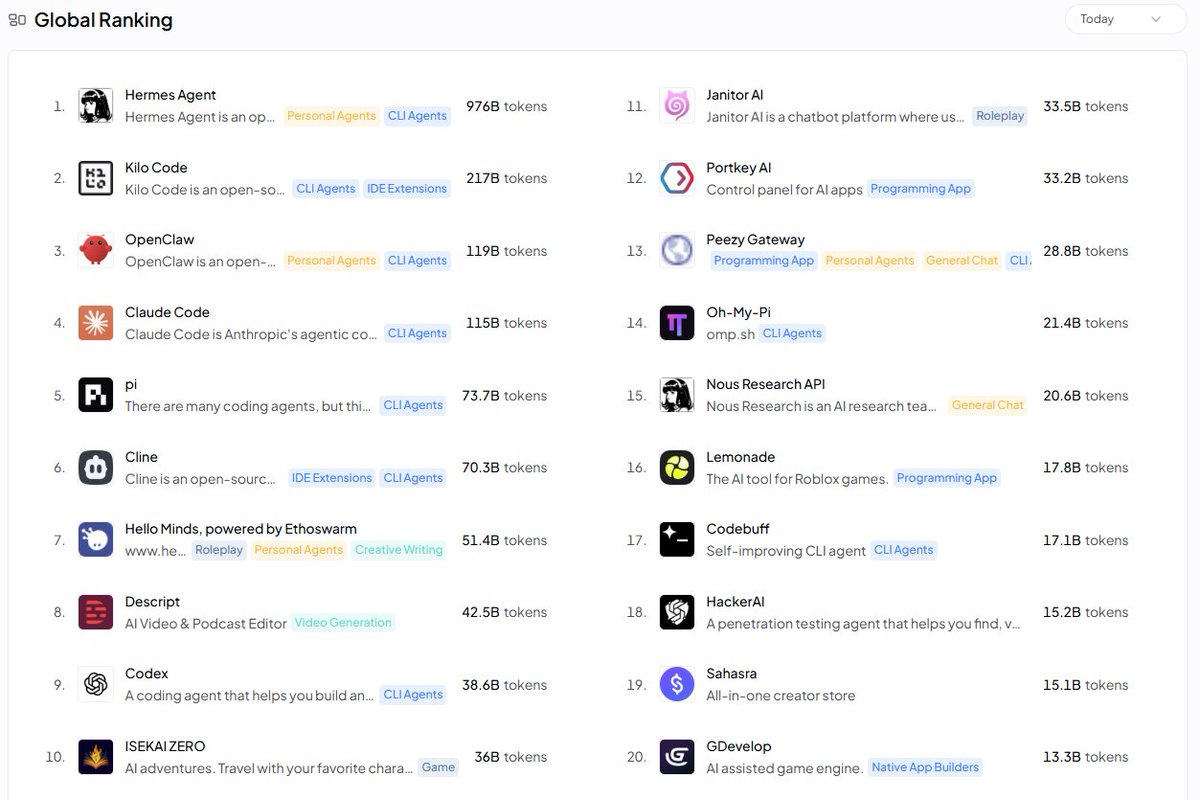Select CLI Agents tag on Kilo Code
The height and width of the screenshot is (800, 1200).
326,188
